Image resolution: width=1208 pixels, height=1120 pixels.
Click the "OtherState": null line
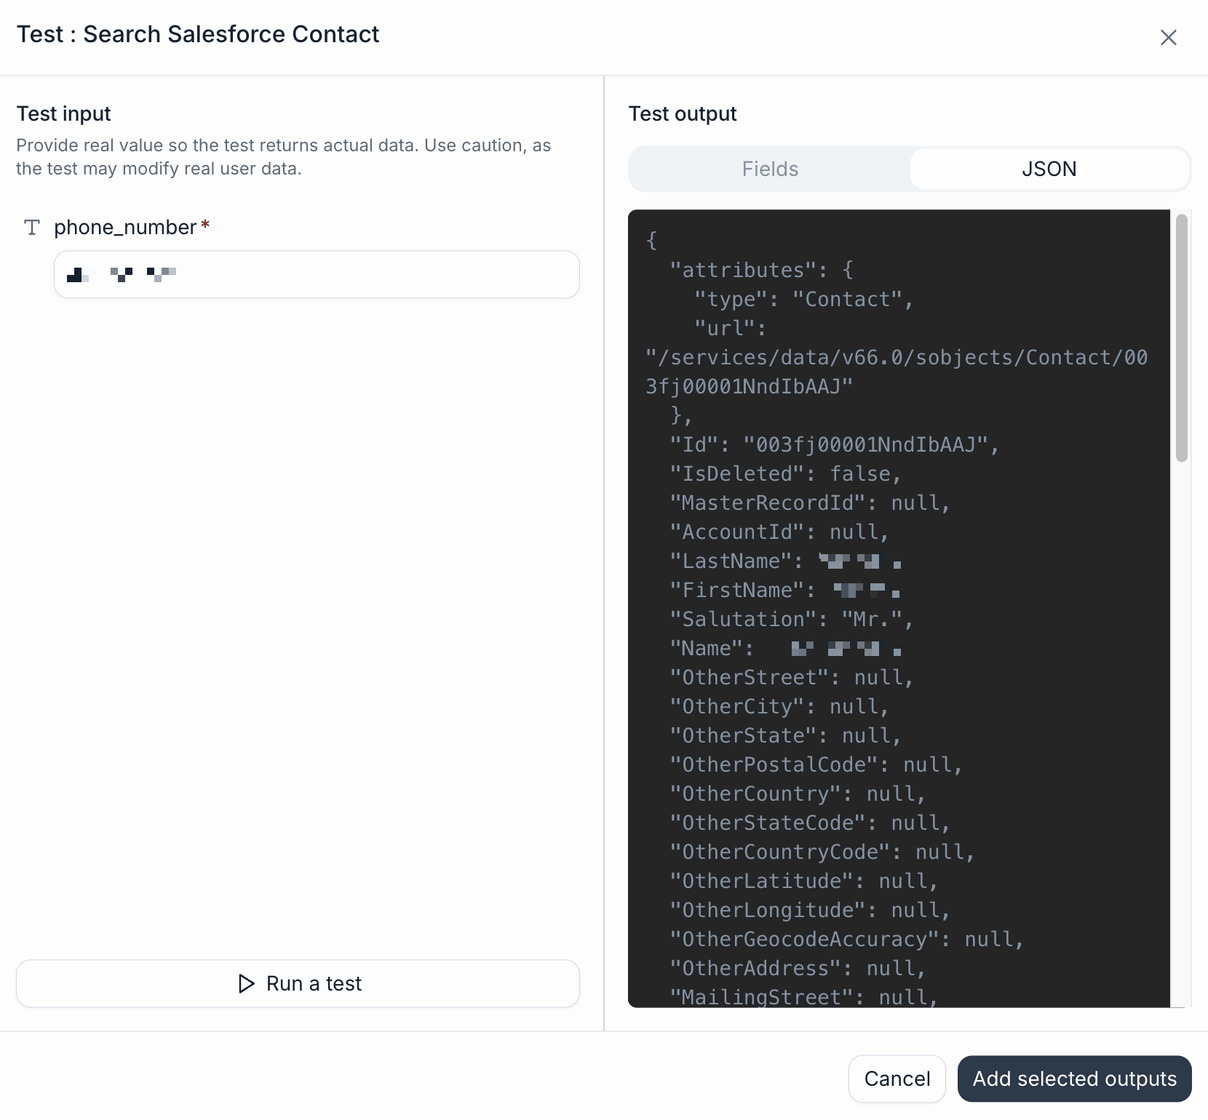785,735
